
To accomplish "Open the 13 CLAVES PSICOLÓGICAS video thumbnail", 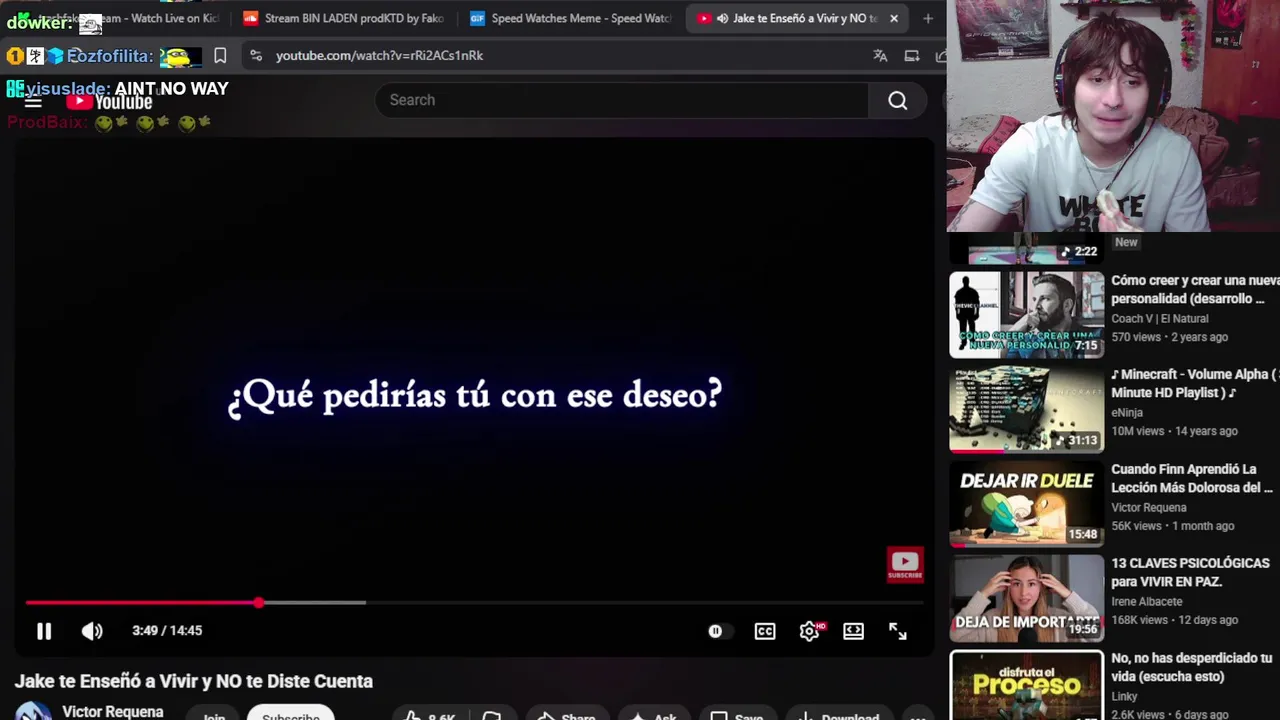I will click(1027, 598).
